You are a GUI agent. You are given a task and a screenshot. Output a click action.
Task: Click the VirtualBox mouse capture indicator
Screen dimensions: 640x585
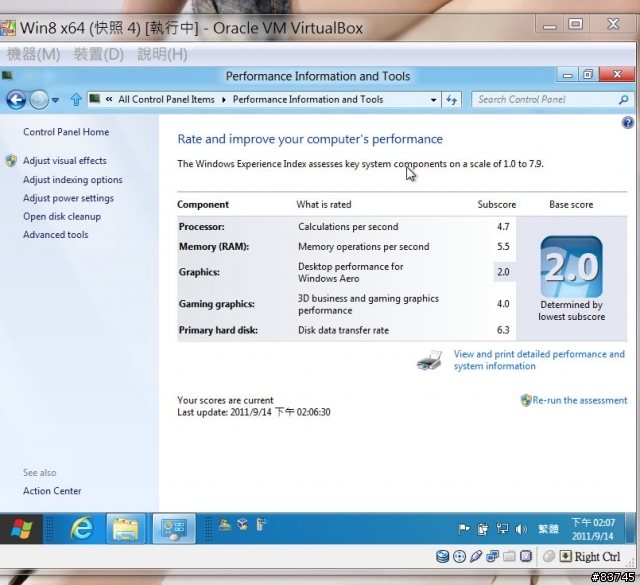tap(549, 556)
